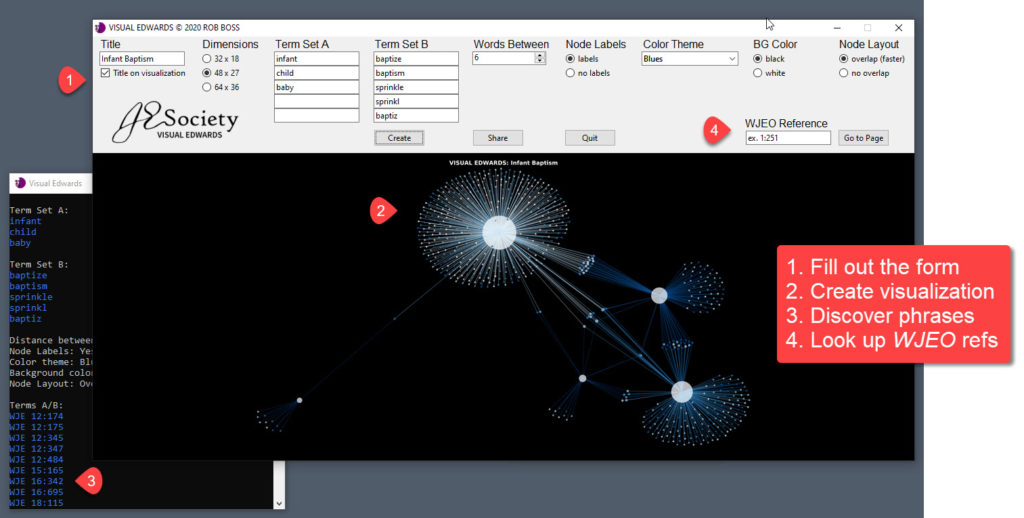
Task: Click the largest white node in the visualization
Action: point(499,233)
